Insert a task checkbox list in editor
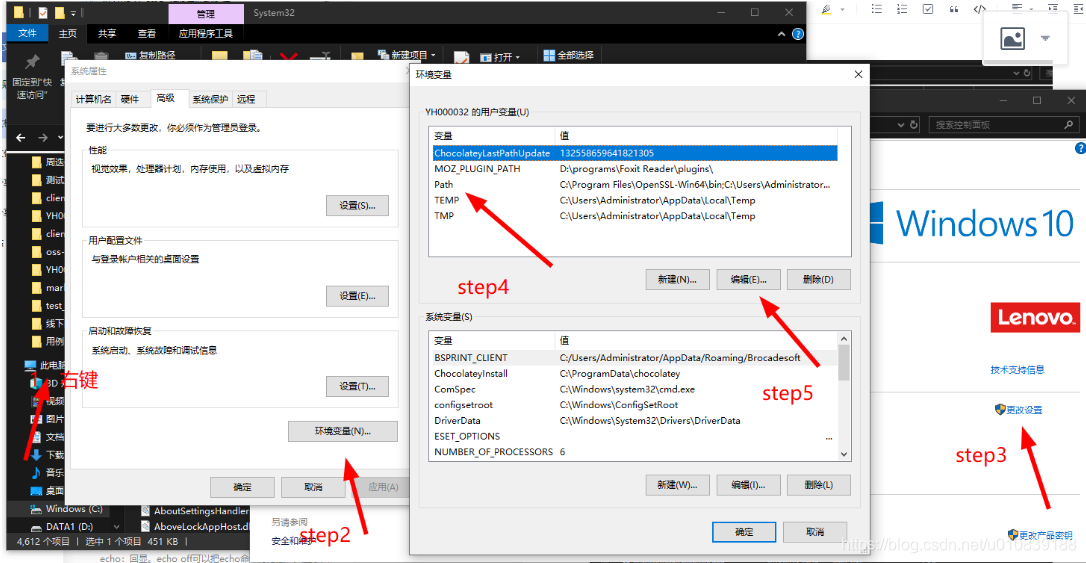 tap(928, 9)
